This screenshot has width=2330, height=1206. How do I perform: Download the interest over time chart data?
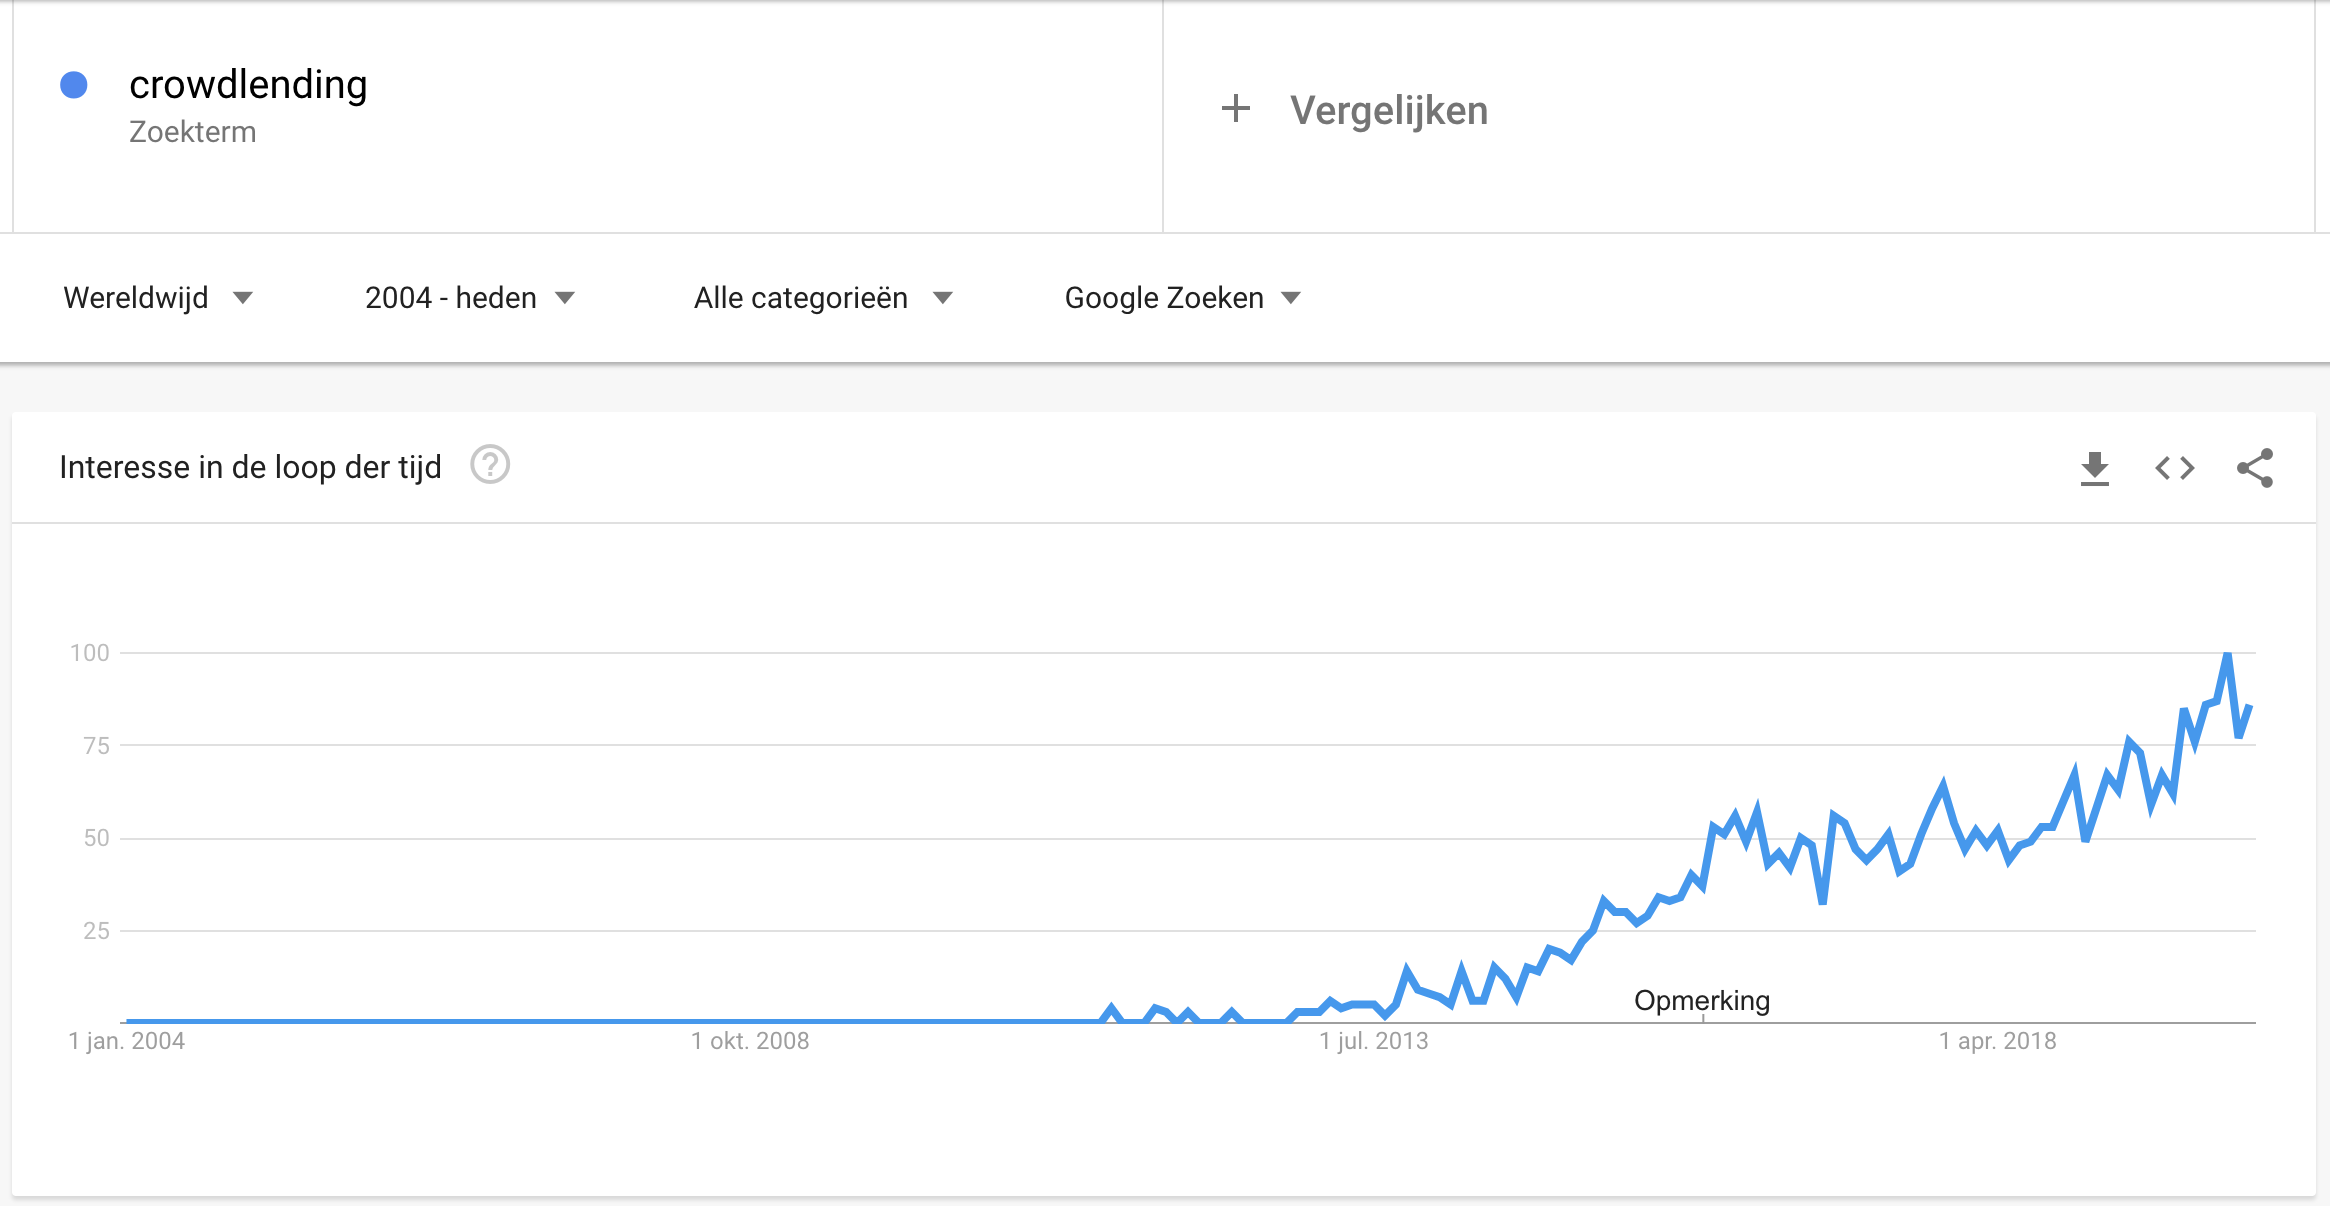pyautogui.click(x=2094, y=468)
